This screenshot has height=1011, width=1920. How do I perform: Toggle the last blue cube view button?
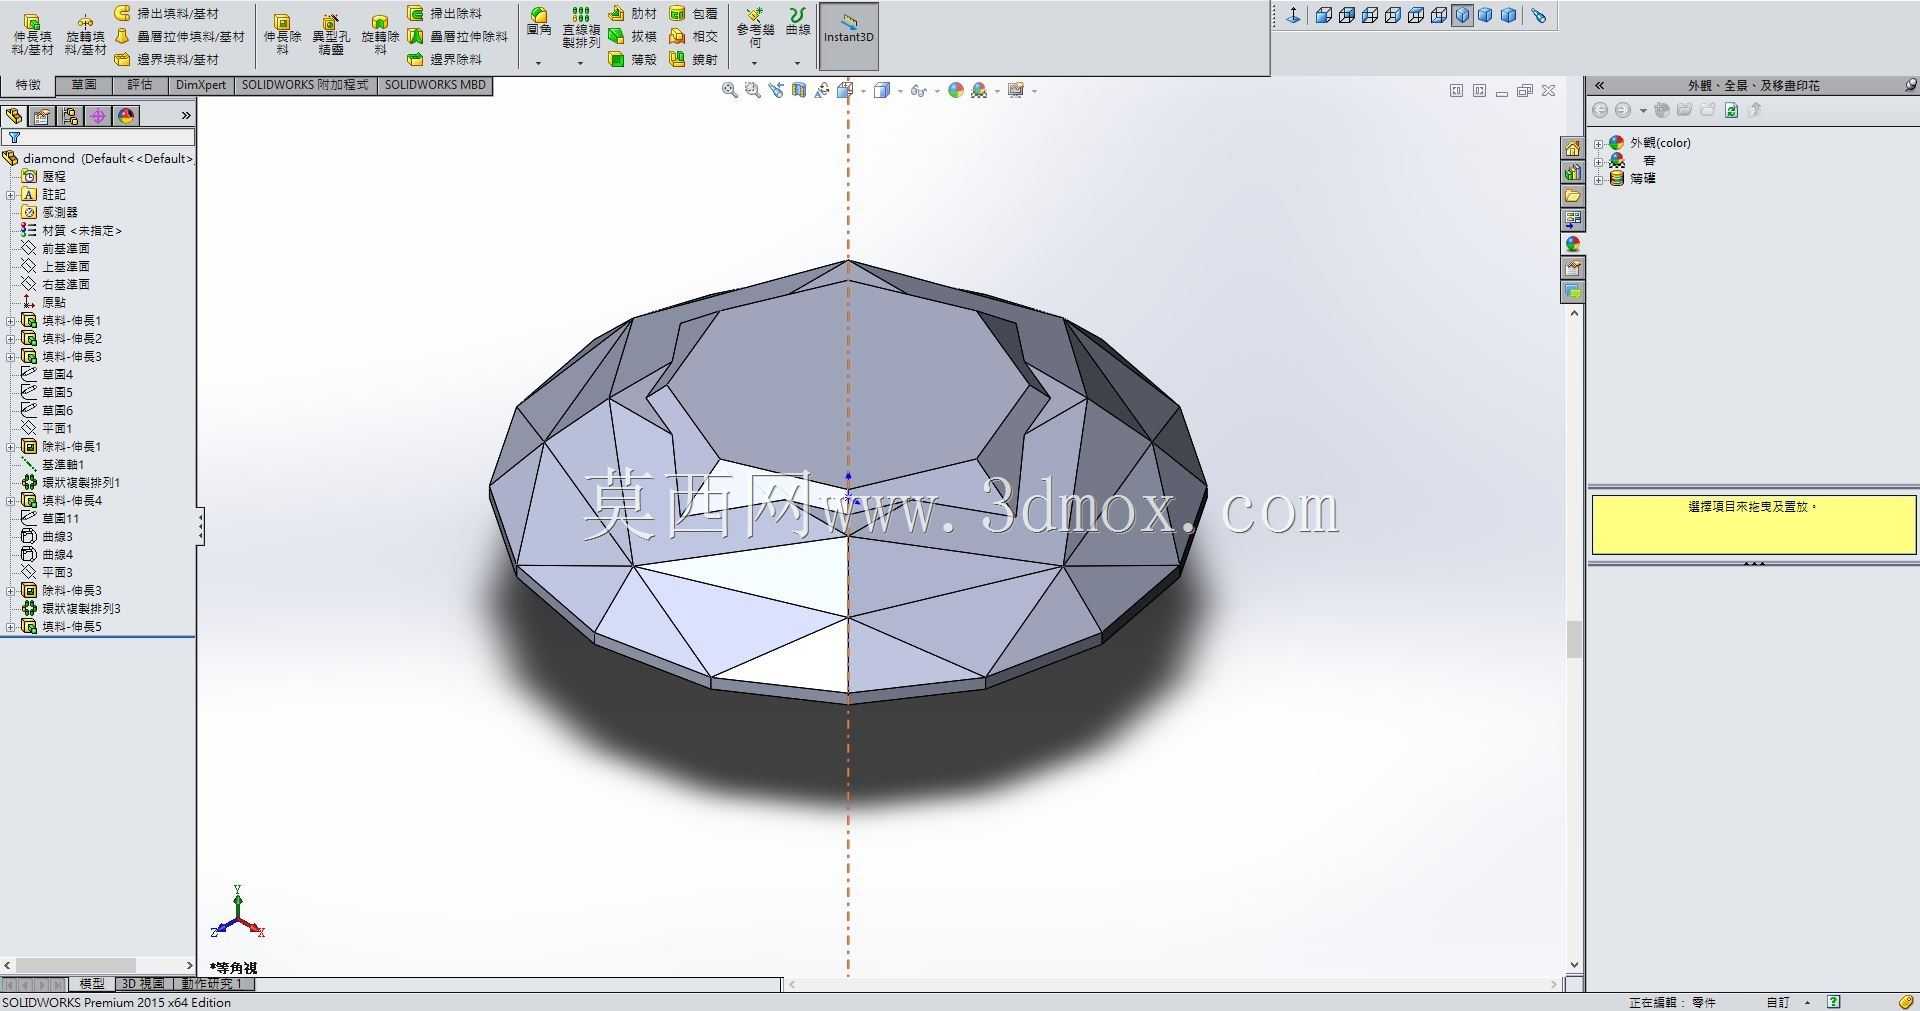(x=1509, y=15)
